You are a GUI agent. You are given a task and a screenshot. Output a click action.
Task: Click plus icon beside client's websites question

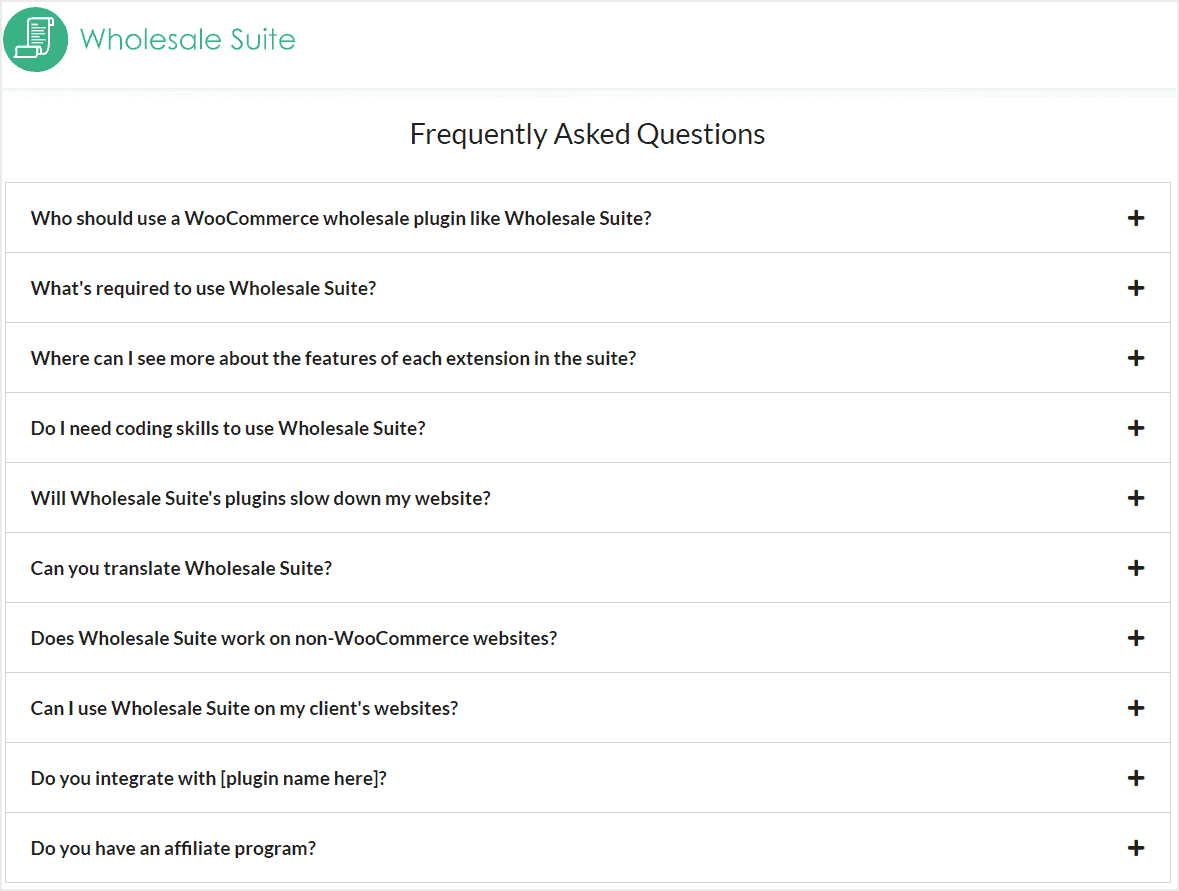pyautogui.click(x=1135, y=708)
